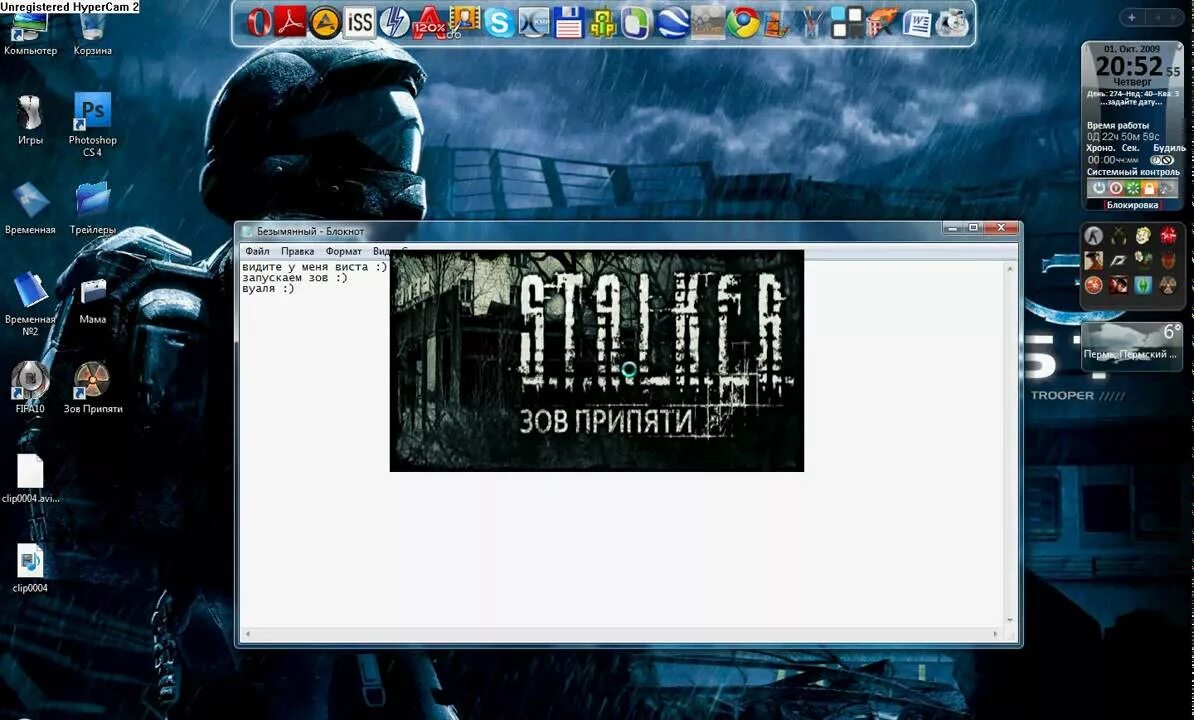The image size is (1194, 720).
Task: Open Microsoft Word from the dock
Action: coord(916,23)
